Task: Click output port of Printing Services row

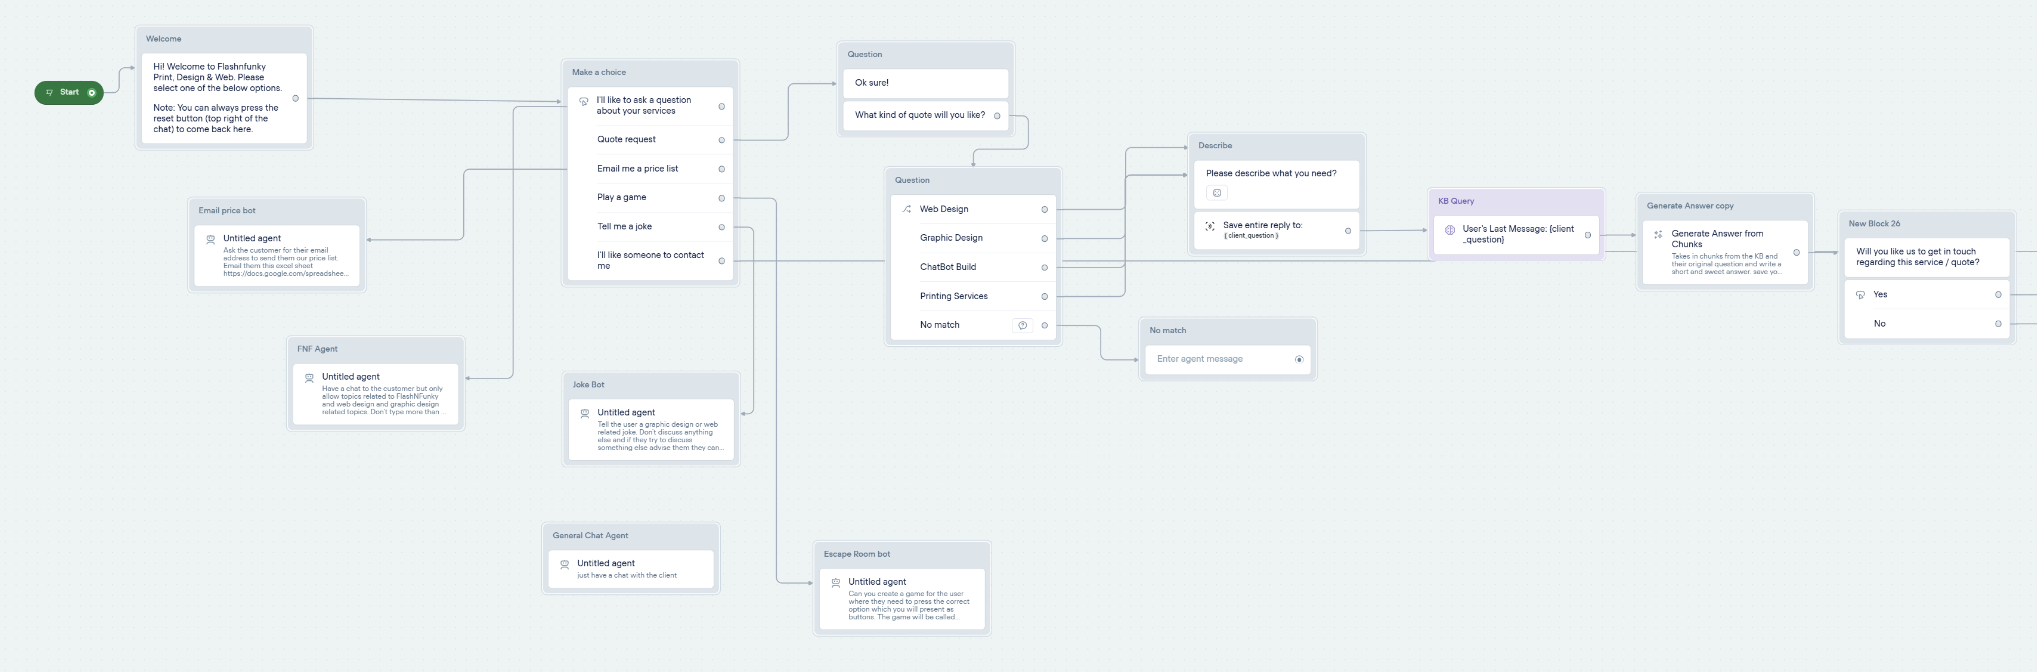Action: click(1045, 297)
